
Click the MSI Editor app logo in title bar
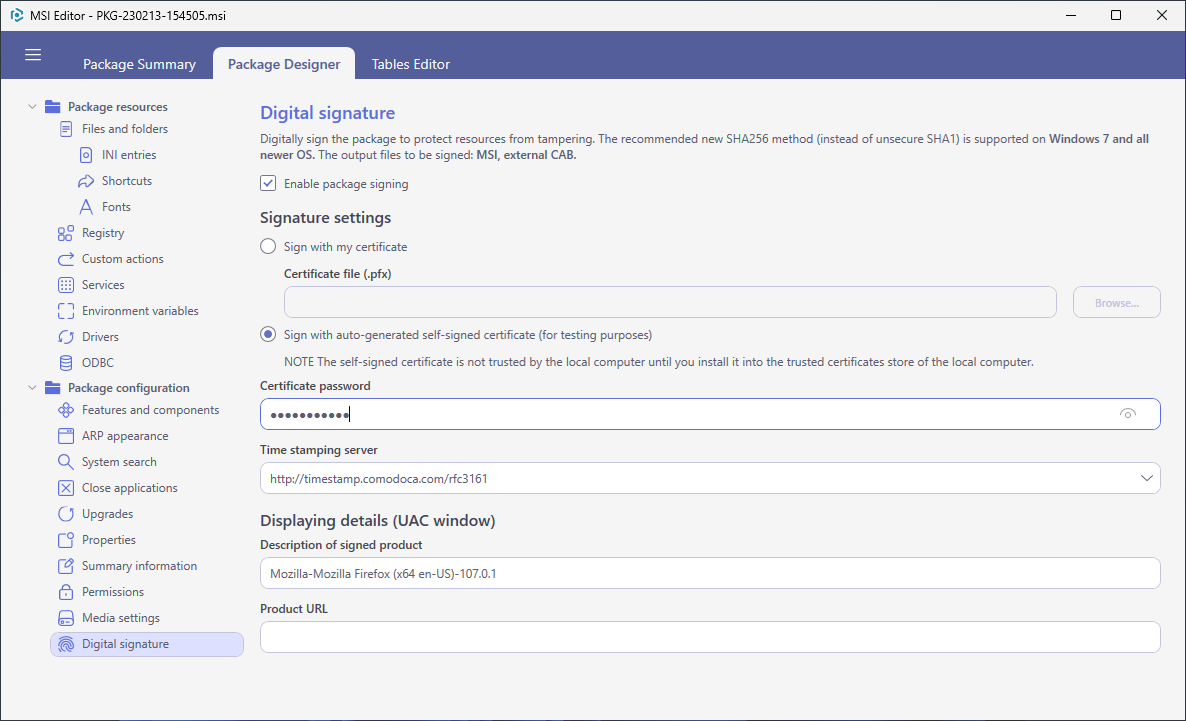17,15
